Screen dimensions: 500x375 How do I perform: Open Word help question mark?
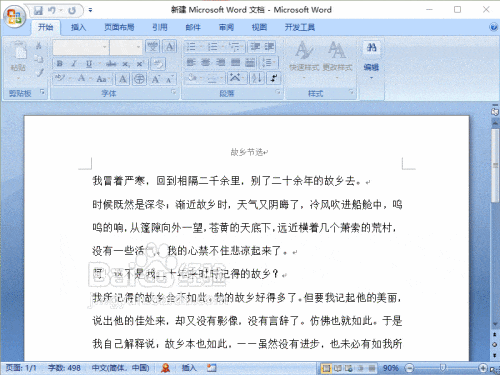pos(494,27)
